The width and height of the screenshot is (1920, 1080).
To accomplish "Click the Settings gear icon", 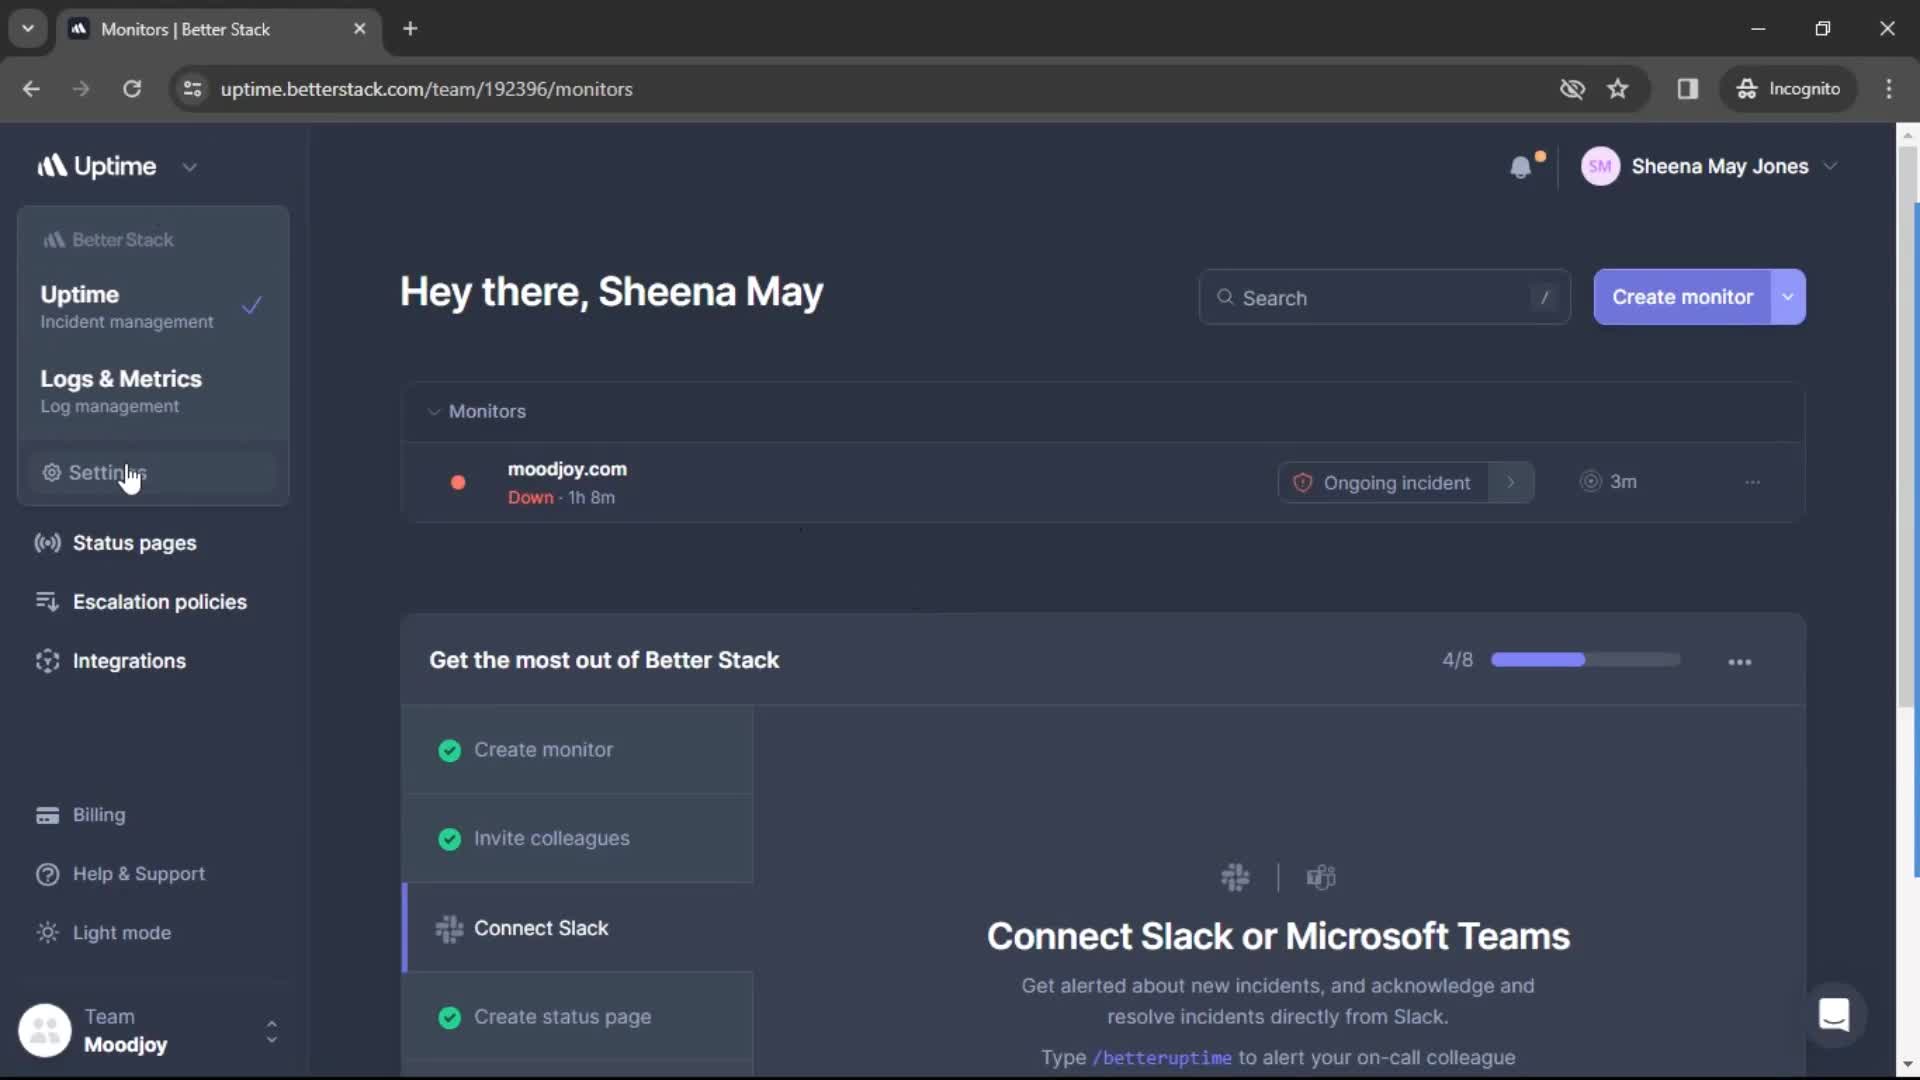I will pyautogui.click(x=51, y=472).
